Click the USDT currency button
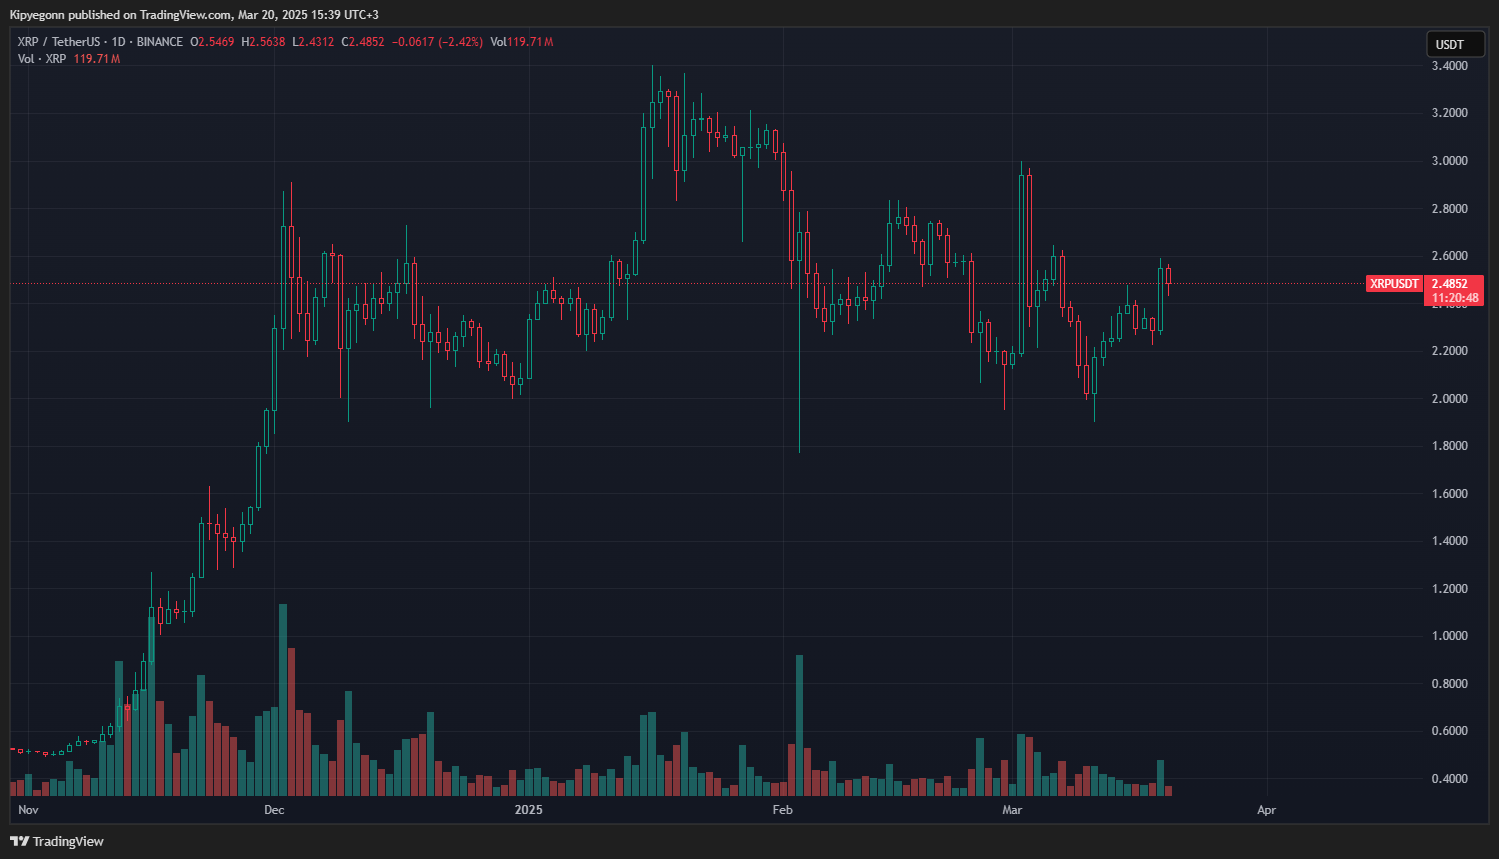The image size is (1499, 859). (x=1454, y=44)
